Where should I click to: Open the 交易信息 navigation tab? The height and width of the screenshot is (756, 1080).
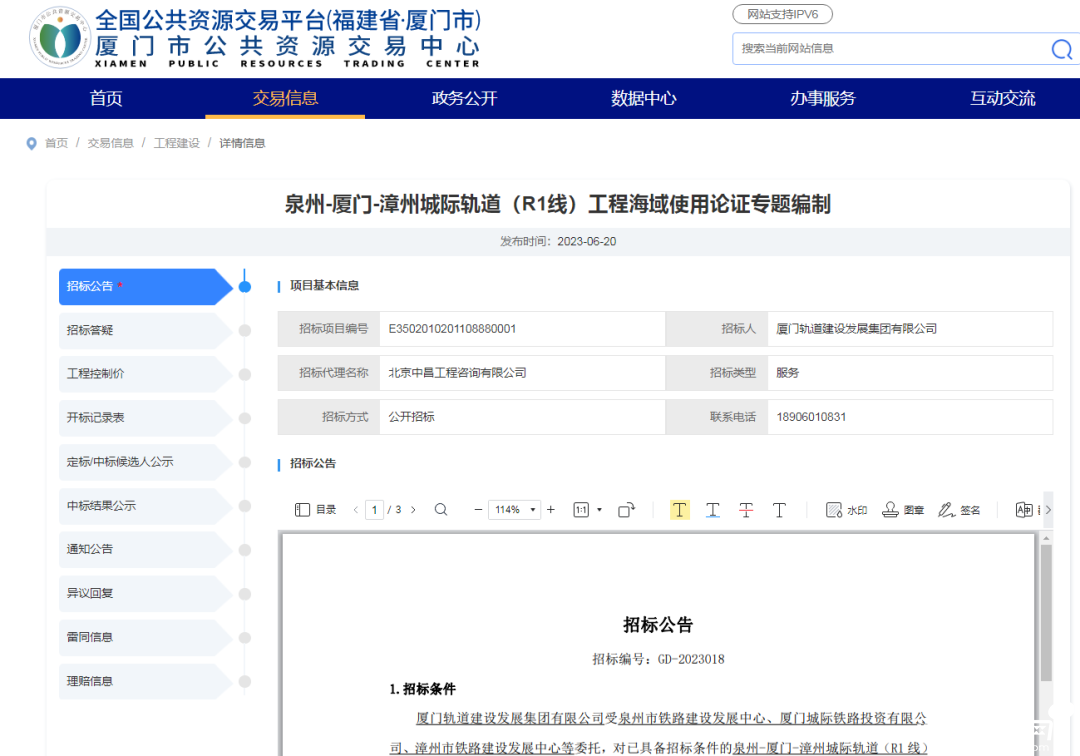(285, 98)
